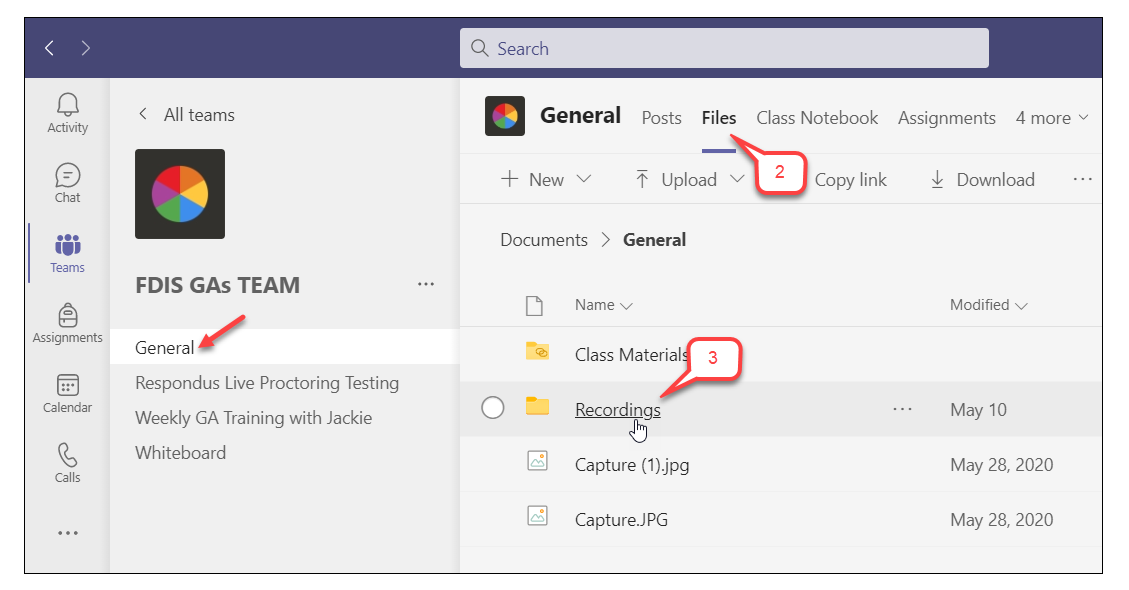Open Chat in the sidebar

[x=67, y=182]
